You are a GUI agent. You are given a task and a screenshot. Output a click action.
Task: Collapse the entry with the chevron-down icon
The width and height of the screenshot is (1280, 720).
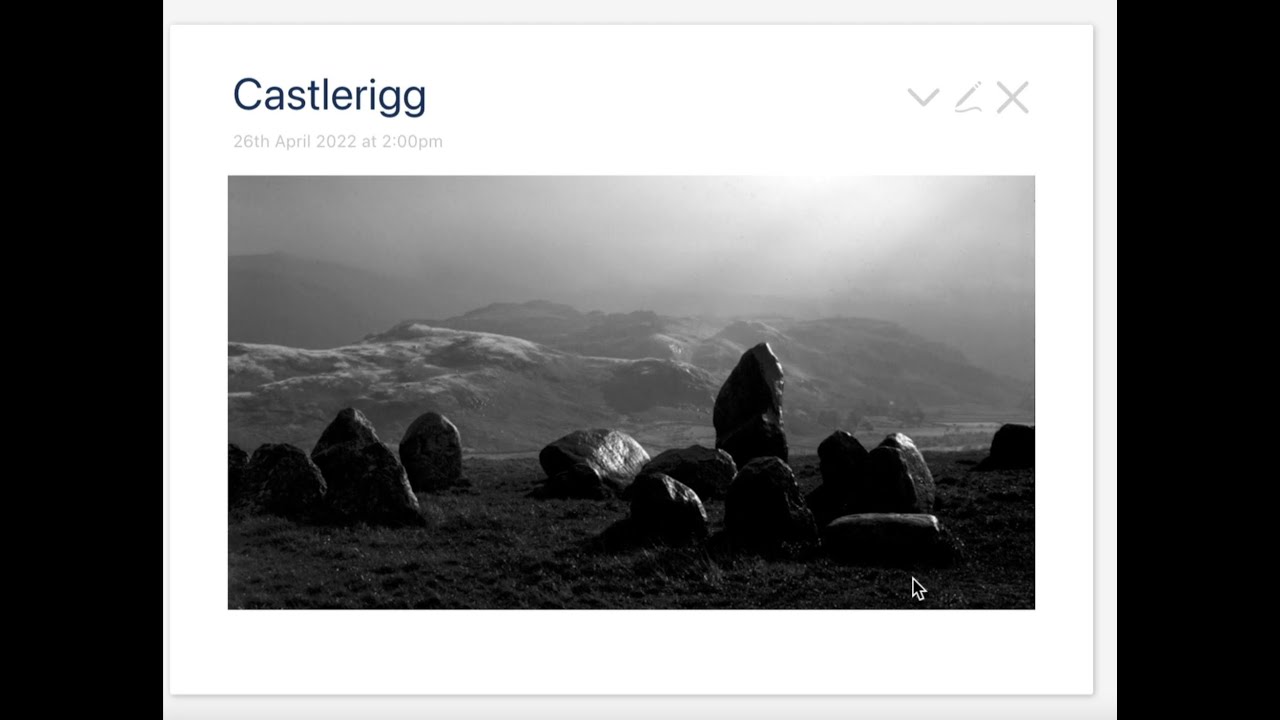click(x=923, y=97)
